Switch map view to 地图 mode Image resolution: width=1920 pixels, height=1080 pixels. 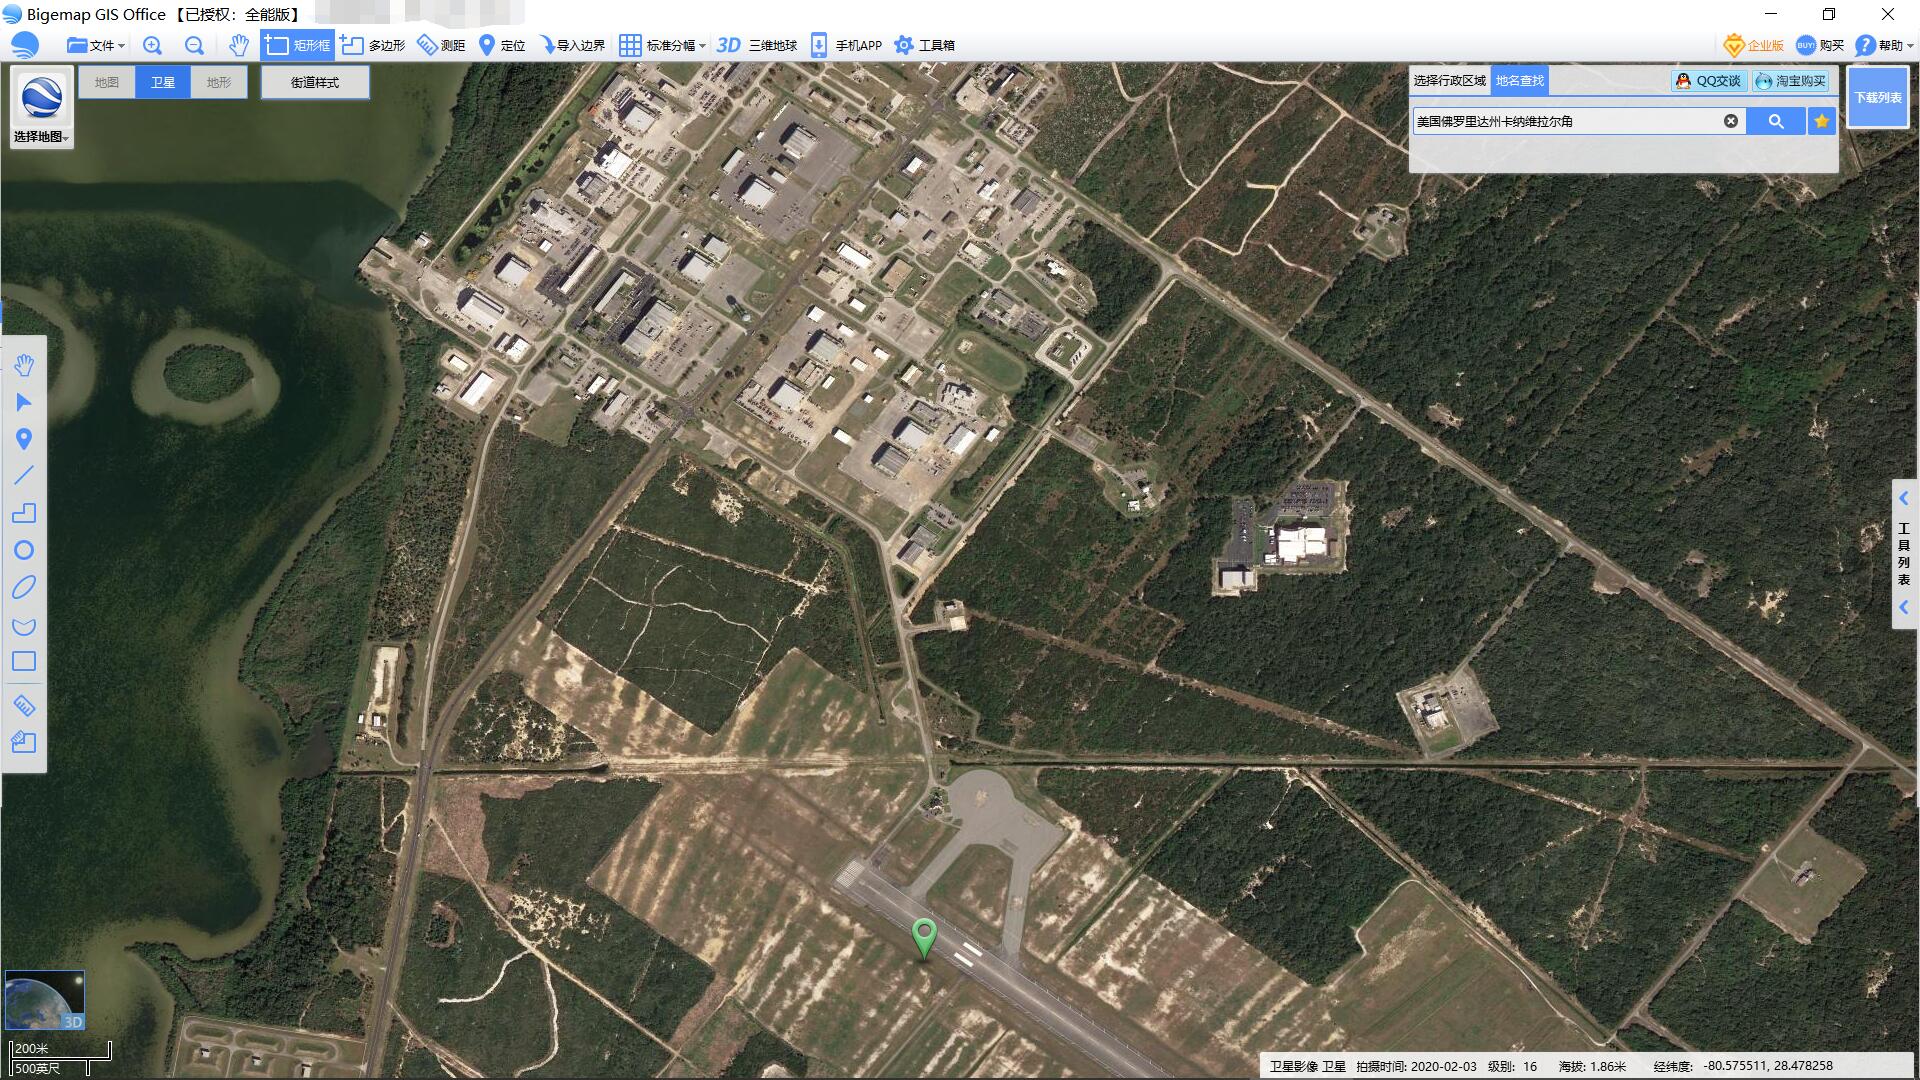pos(107,82)
